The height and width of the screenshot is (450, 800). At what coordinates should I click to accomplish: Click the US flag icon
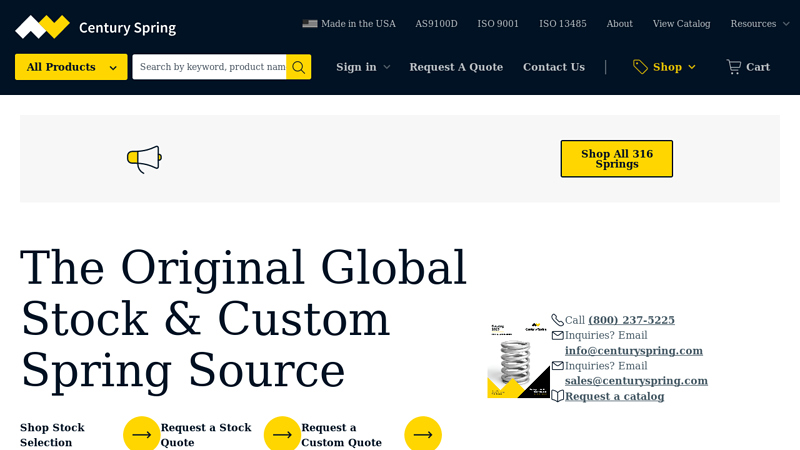pyautogui.click(x=310, y=23)
